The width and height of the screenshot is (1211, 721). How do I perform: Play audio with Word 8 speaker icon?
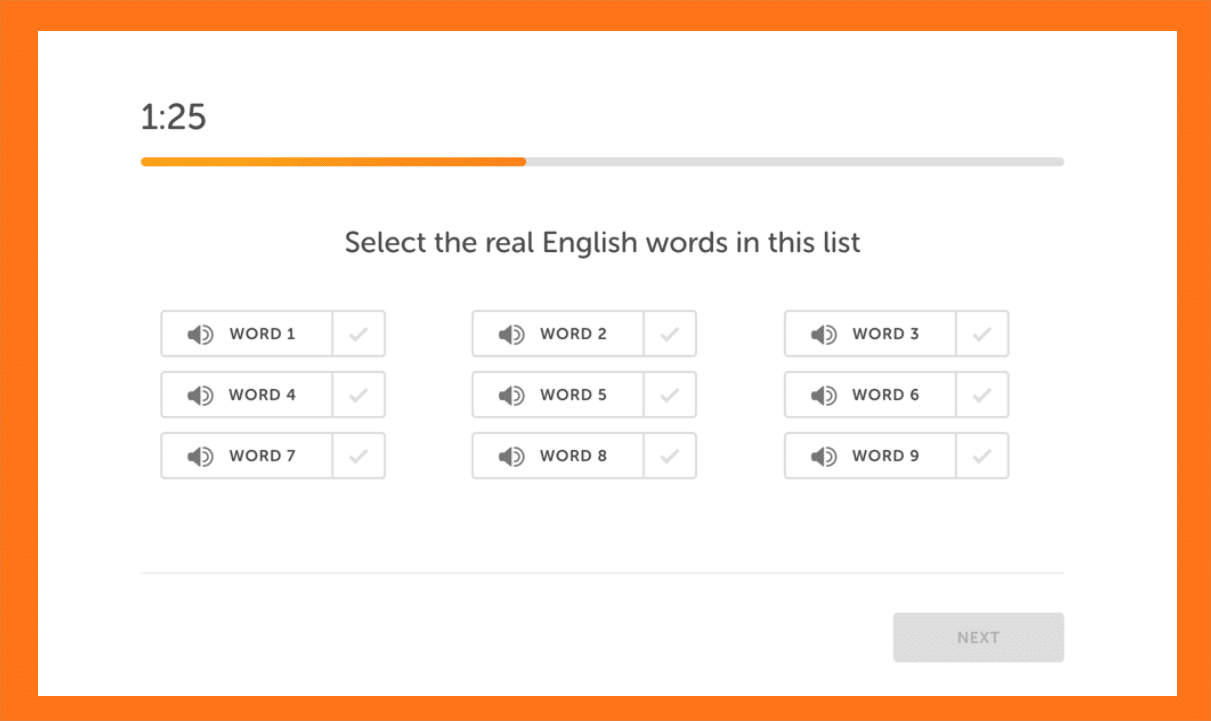[512, 456]
